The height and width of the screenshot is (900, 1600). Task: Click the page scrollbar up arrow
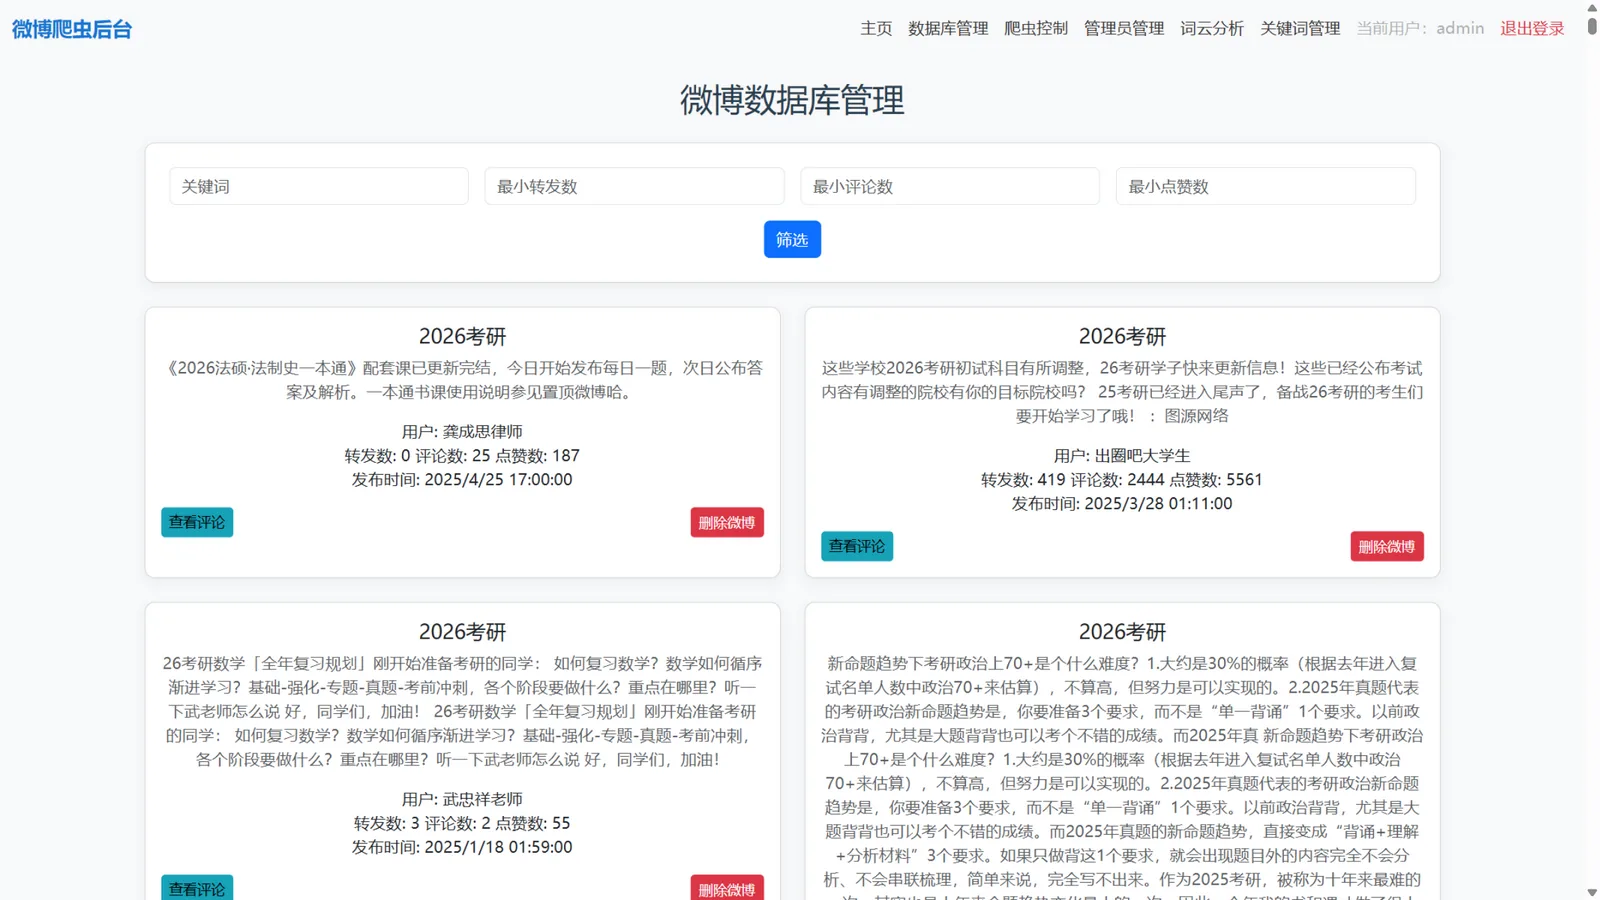[1592, 6]
